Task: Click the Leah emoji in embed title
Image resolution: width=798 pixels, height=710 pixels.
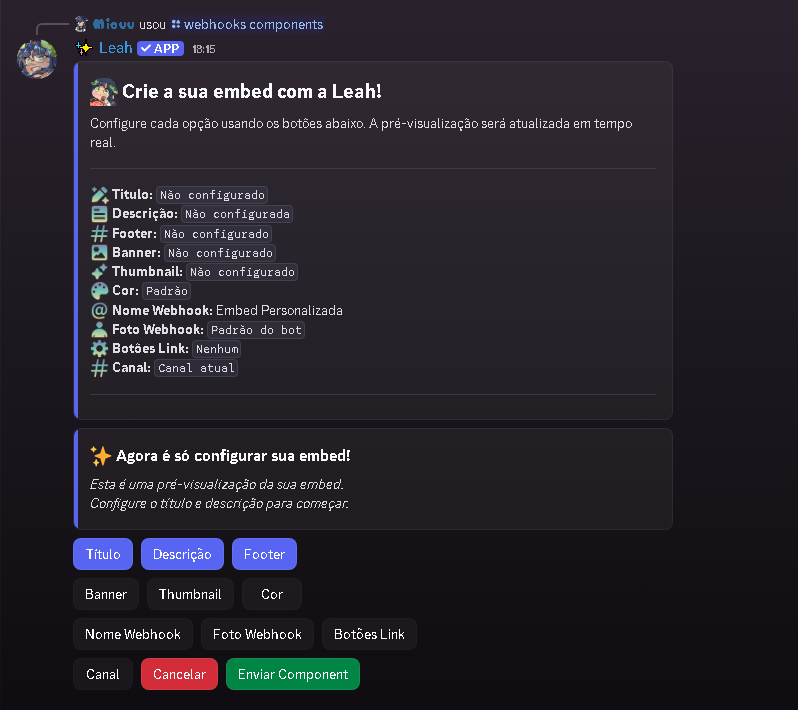Action: click(x=103, y=92)
